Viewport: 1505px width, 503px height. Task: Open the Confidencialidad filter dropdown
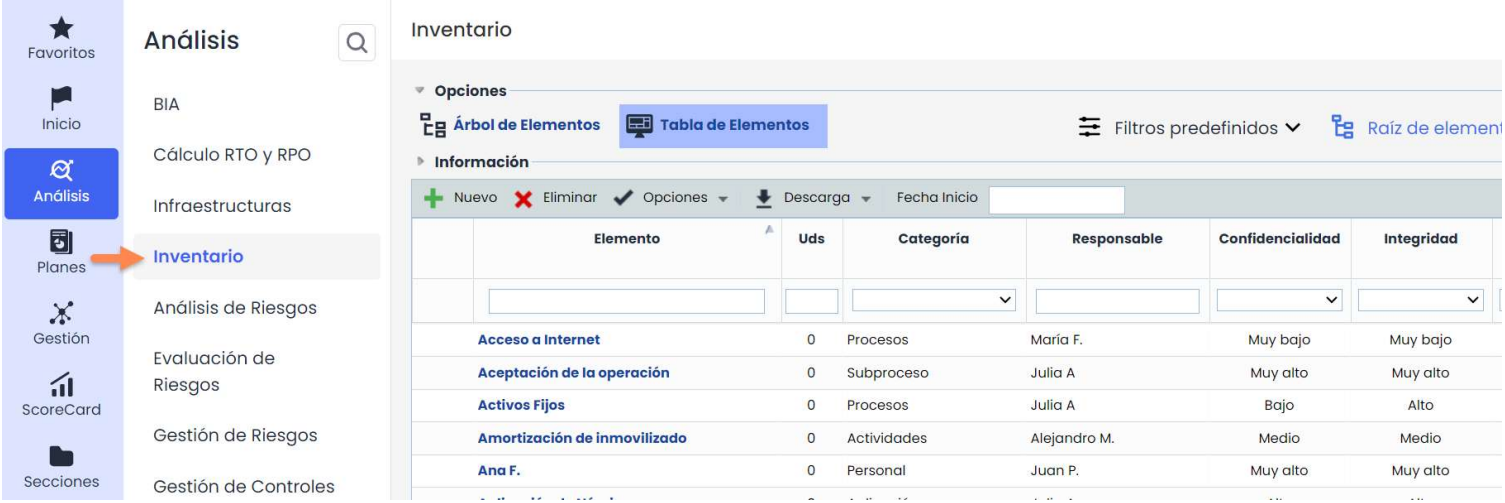(1278, 300)
